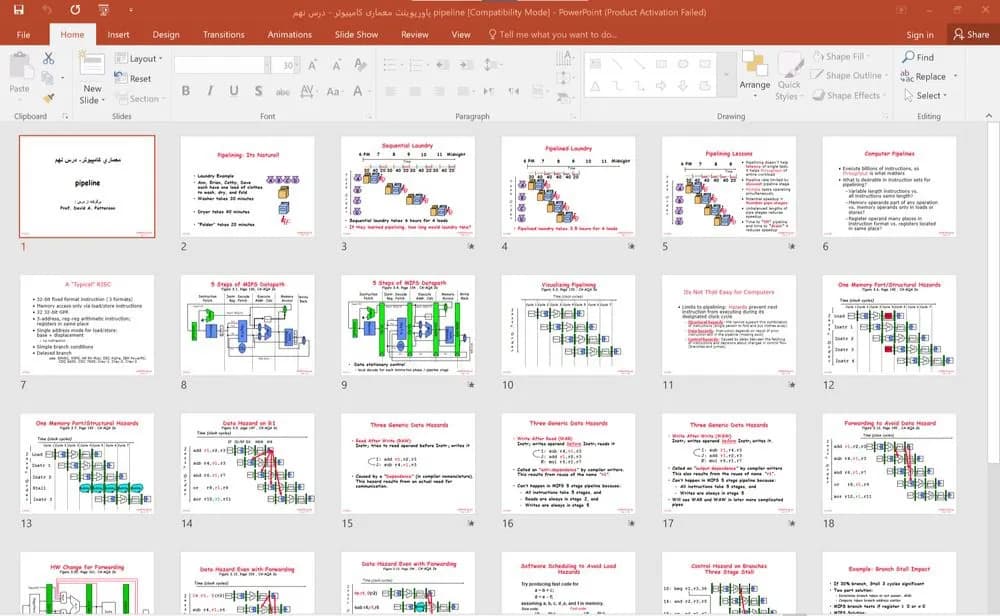Click the Save icon in title bar
The width and height of the screenshot is (1000, 616).
(18, 10)
